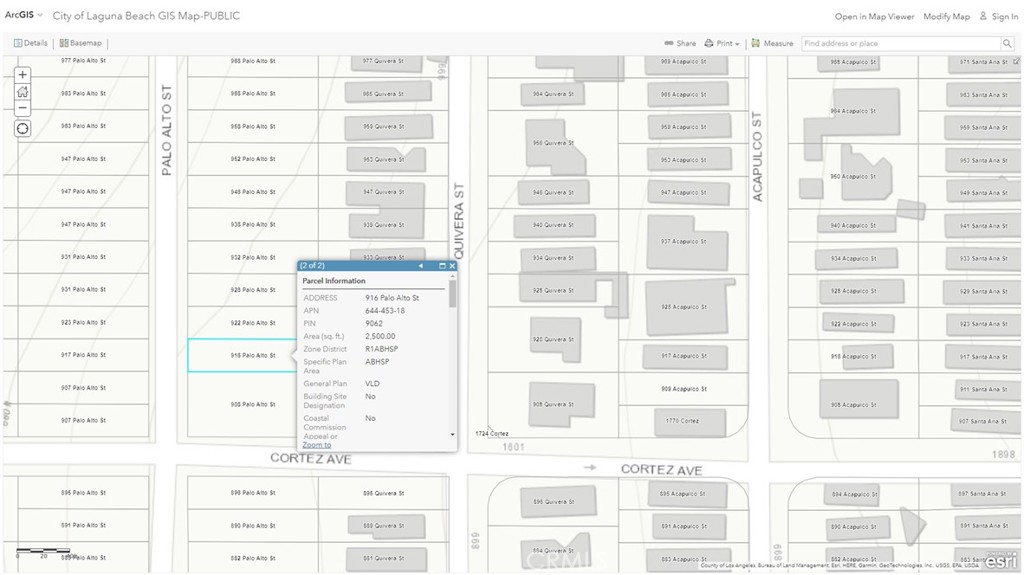This screenshot has height=575, width=1024.
Task: Zoom in on the map
Action: pyautogui.click(x=23, y=75)
